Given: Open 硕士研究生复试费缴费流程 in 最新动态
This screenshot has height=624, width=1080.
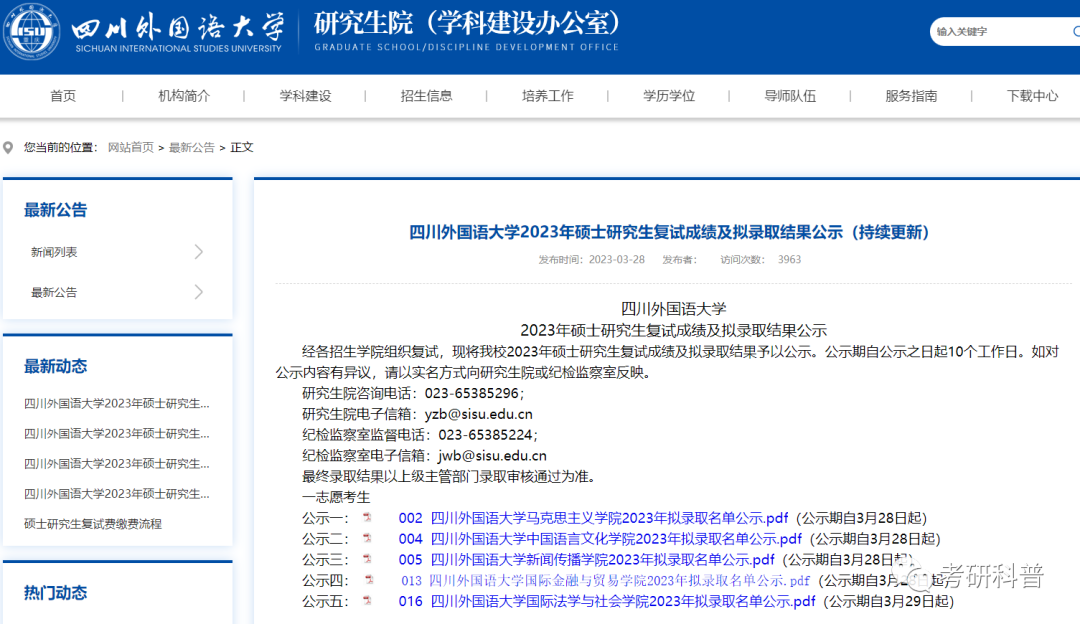Looking at the screenshot, I should coord(93,523).
